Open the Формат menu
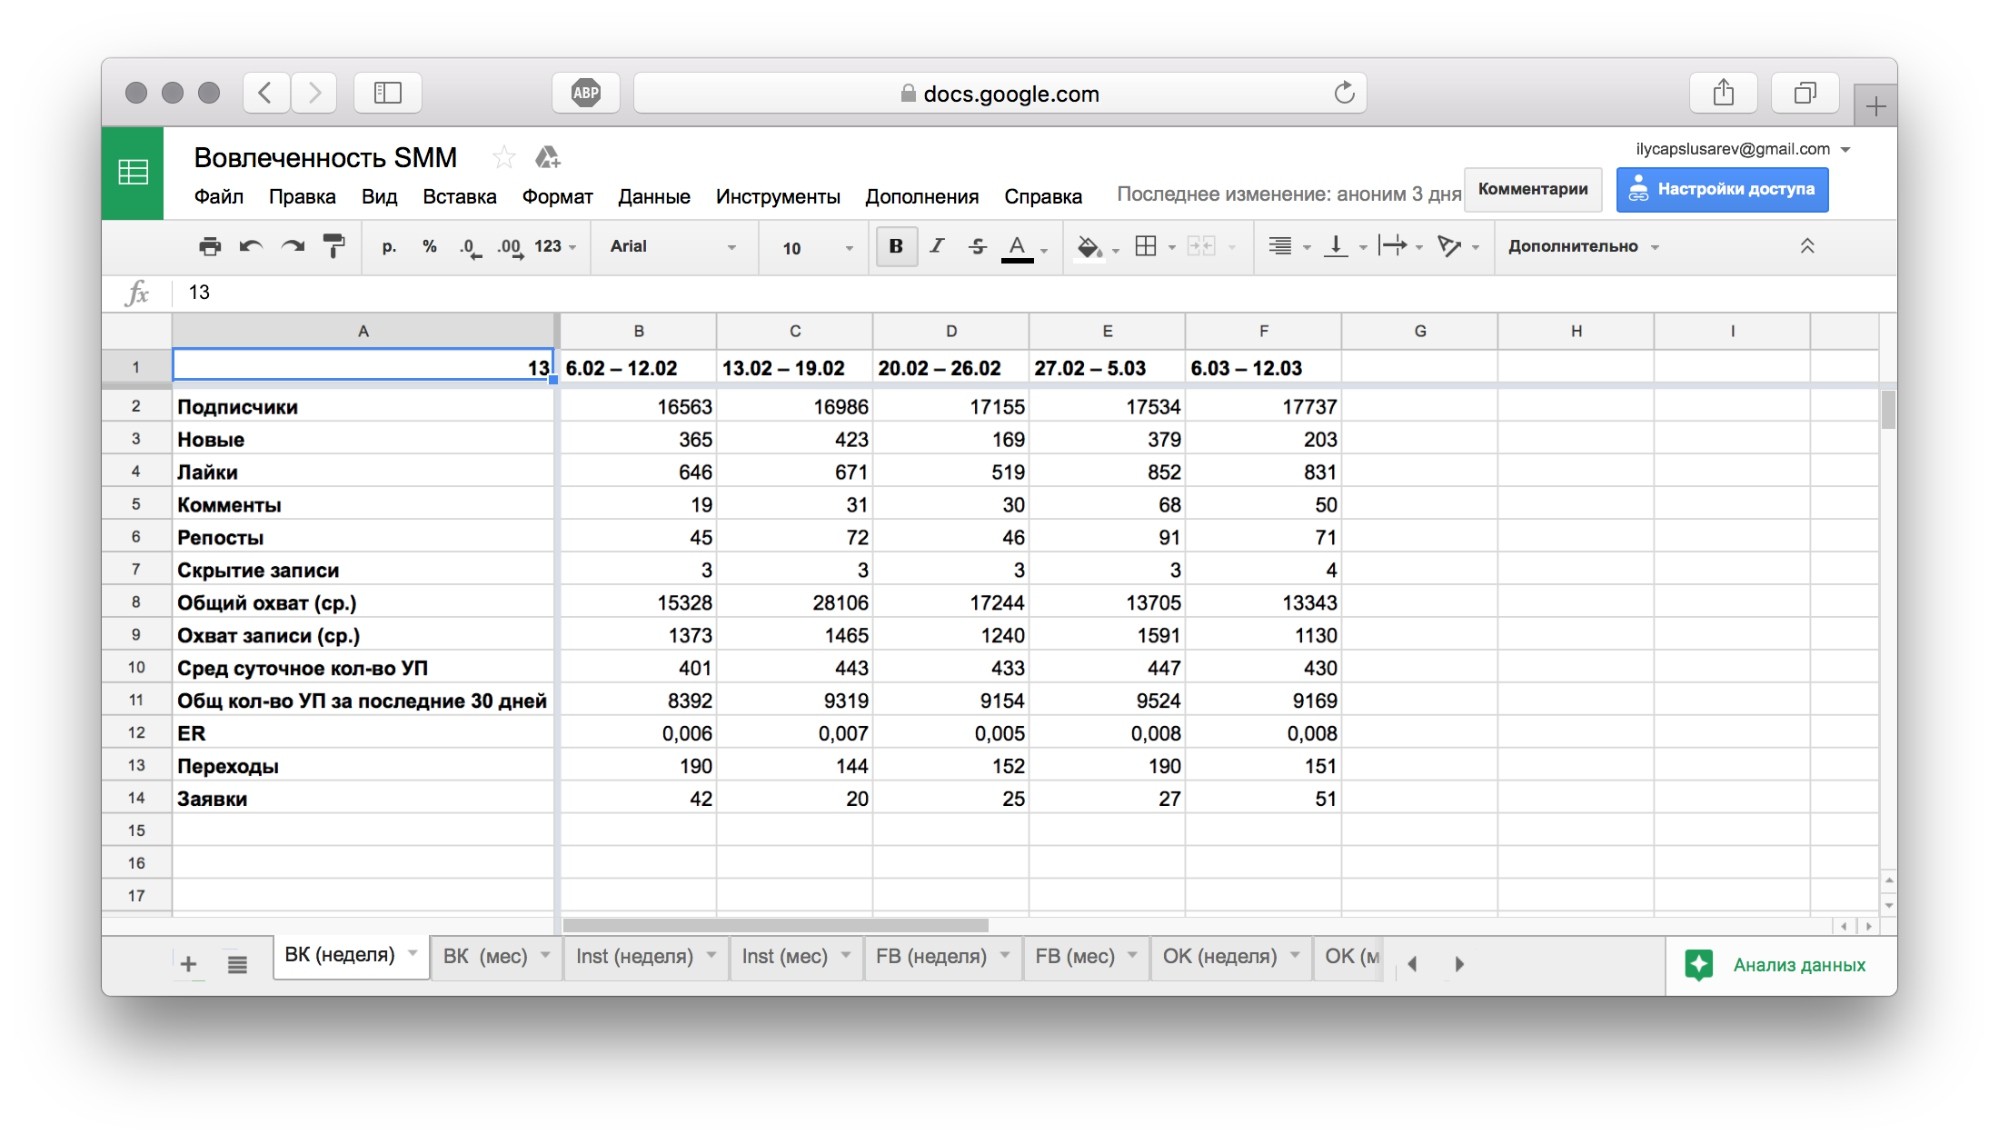This screenshot has width=1999, height=1142. 557,196
